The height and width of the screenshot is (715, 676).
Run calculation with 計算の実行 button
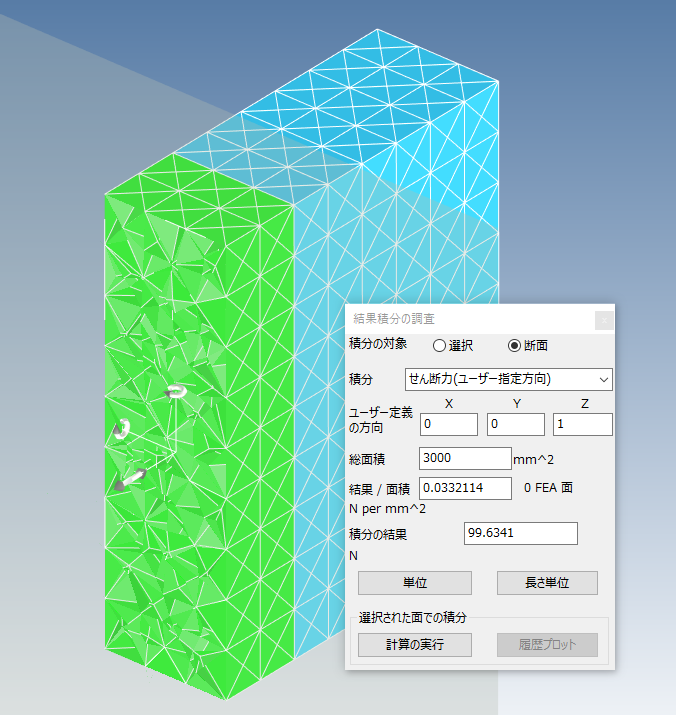(x=415, y=645)
